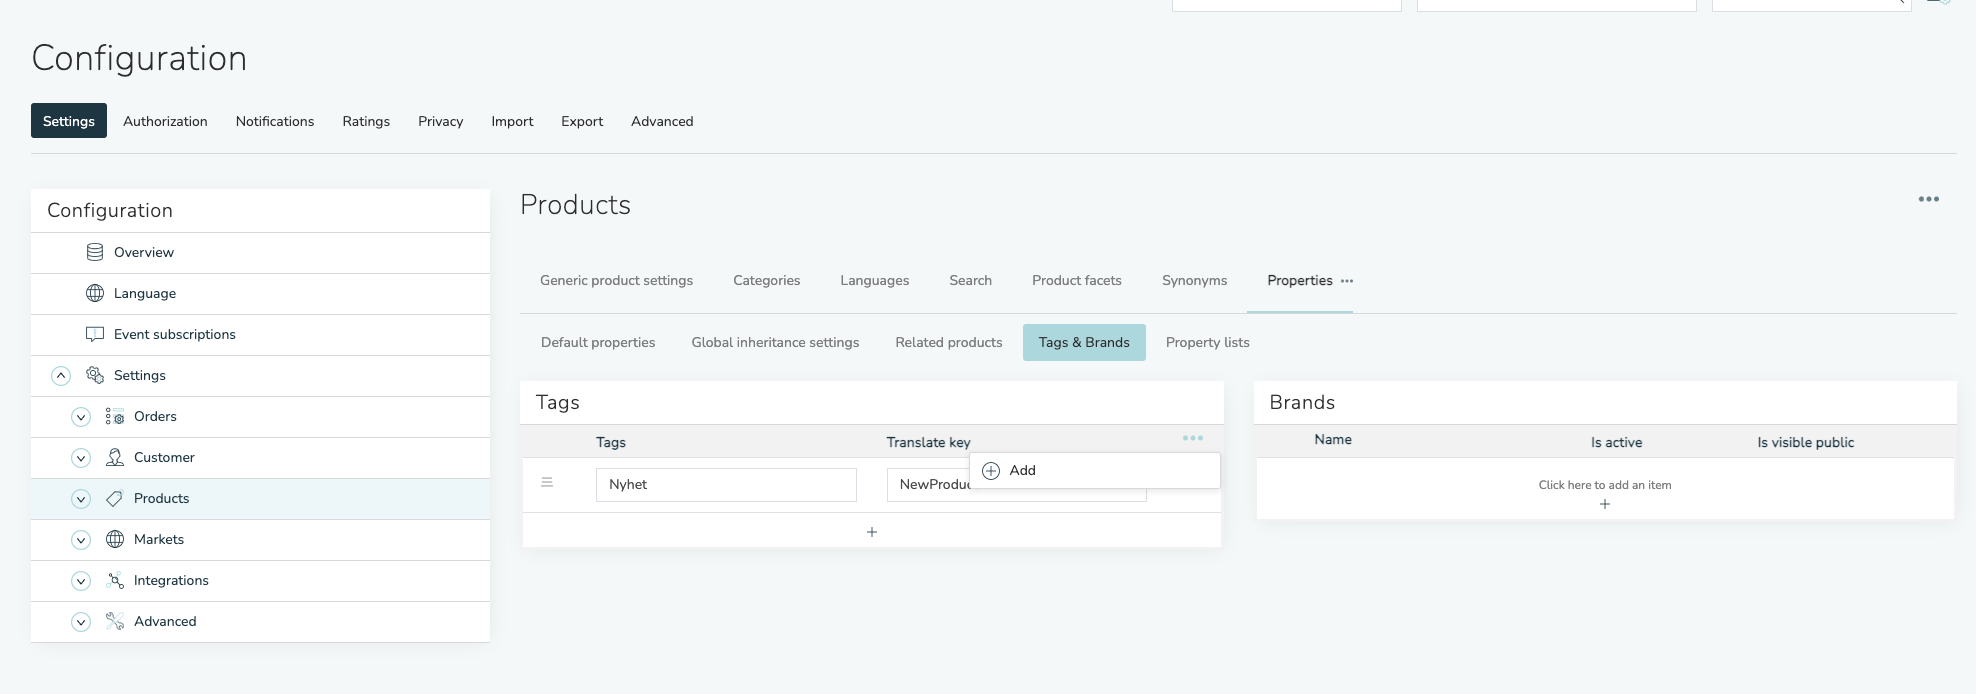Screen dimensions: 1976x694
Task: Collapse the Settings tree node
Action: [61, 376]
